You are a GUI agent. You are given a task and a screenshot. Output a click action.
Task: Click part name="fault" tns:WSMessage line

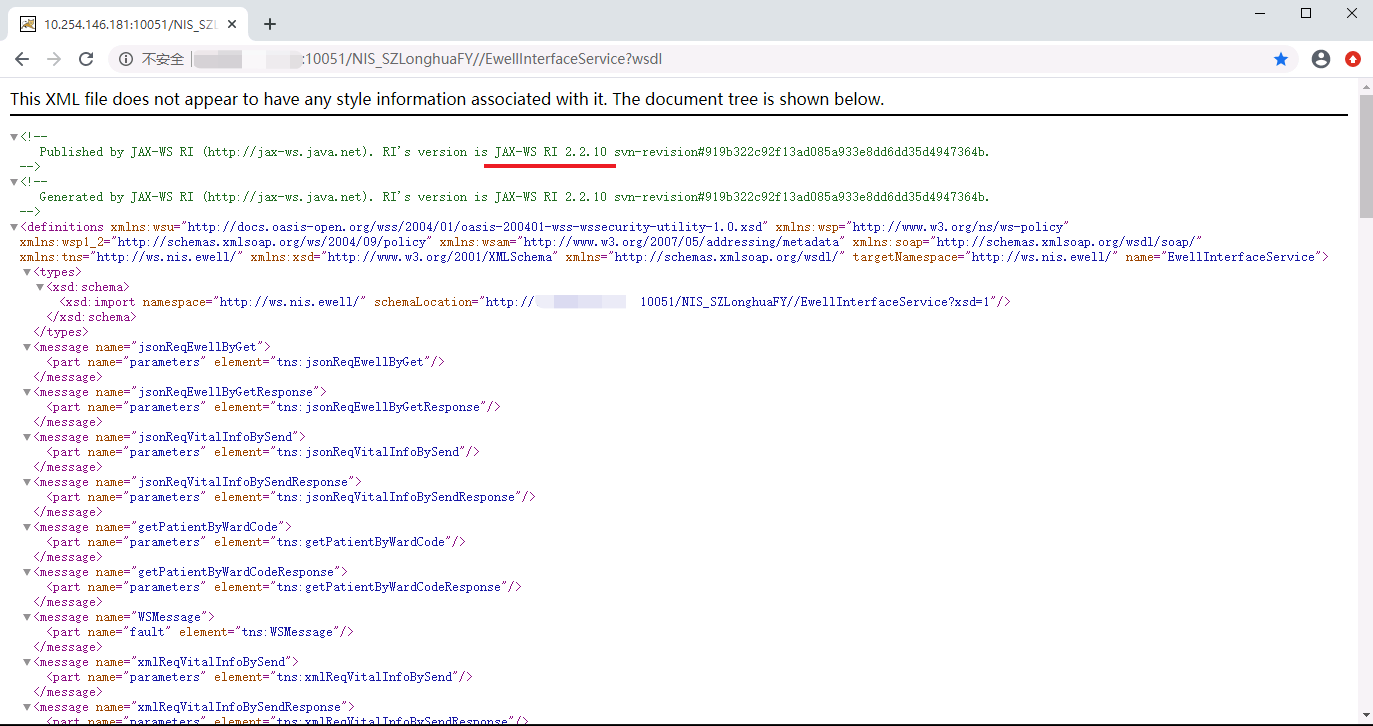[x=200, y=632]
